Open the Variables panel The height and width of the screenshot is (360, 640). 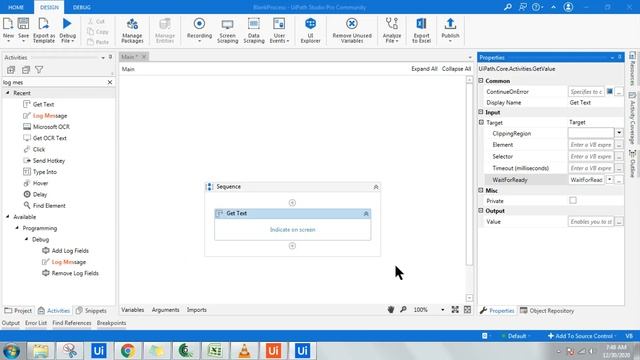coord(133,310)
